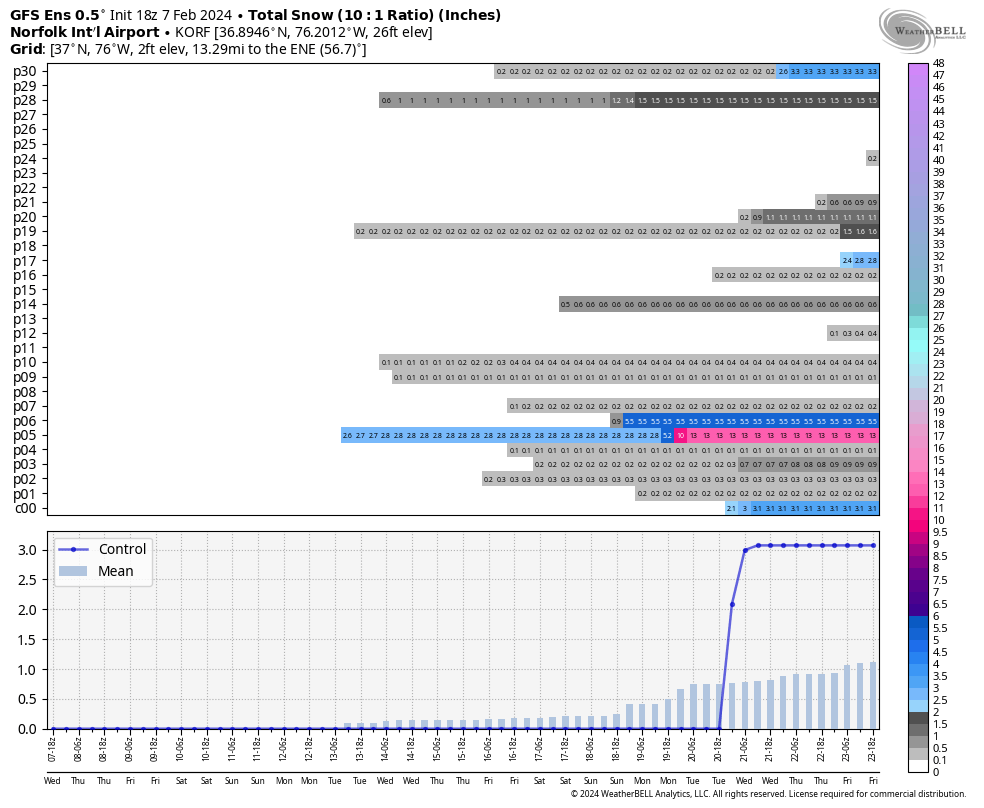The width and height of the screenshot is (984, 808).
Task: Click the '2.4' cell in row p17
Action: click(x=847, y=260)
